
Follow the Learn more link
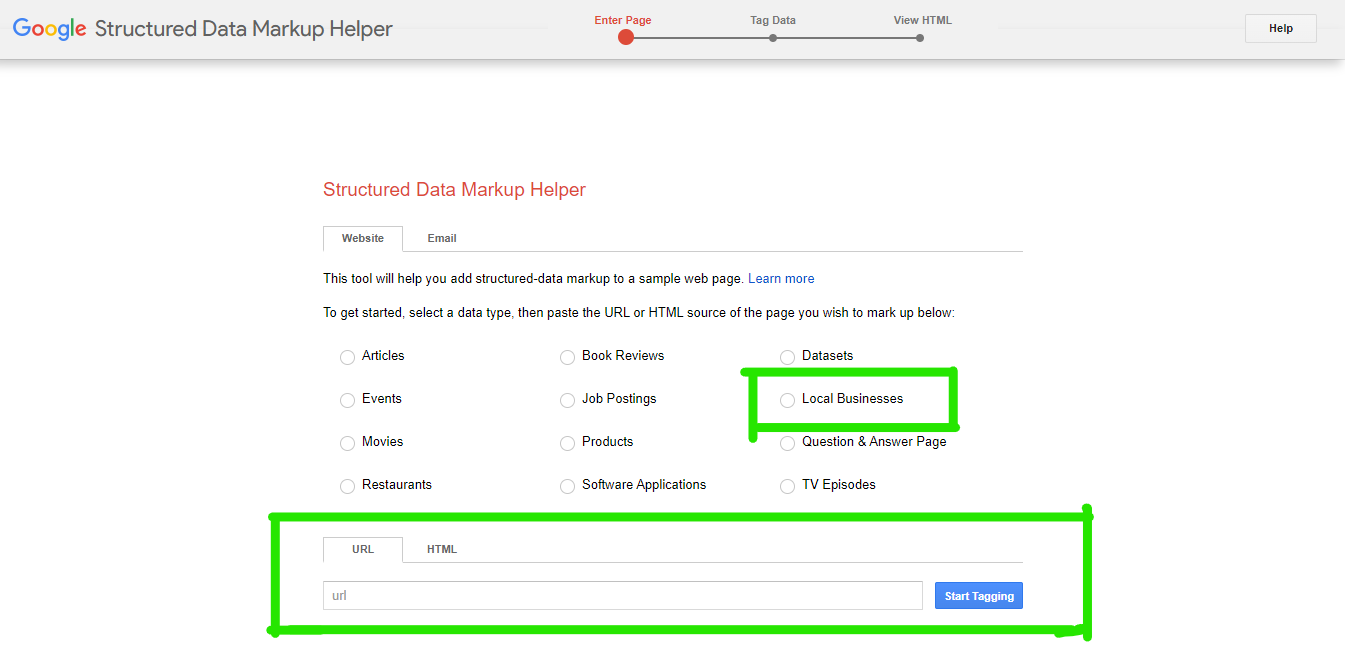click(781, 279)
